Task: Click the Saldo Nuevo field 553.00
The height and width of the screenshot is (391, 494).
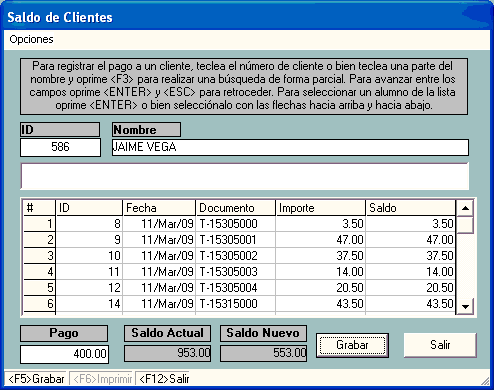Action: 263,353
